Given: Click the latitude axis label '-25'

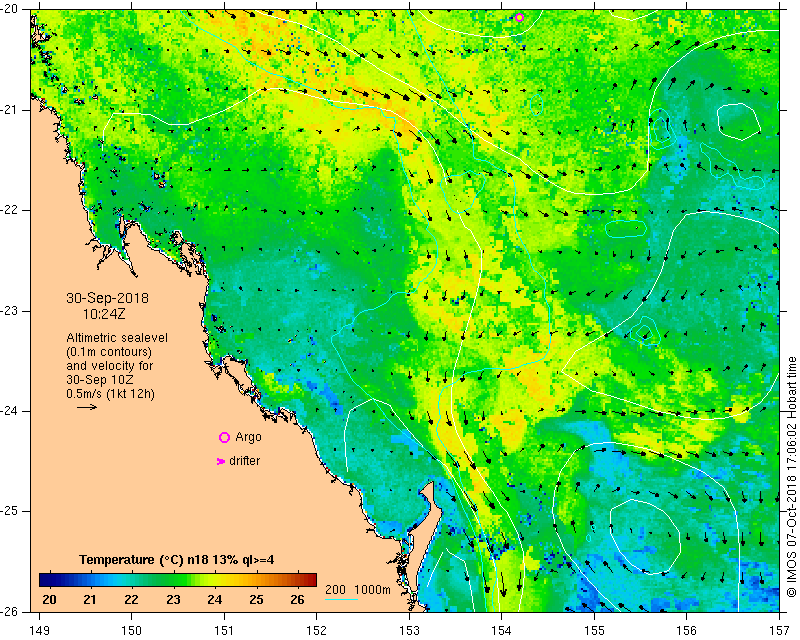Looking at the screenshot, I should 9,511.
